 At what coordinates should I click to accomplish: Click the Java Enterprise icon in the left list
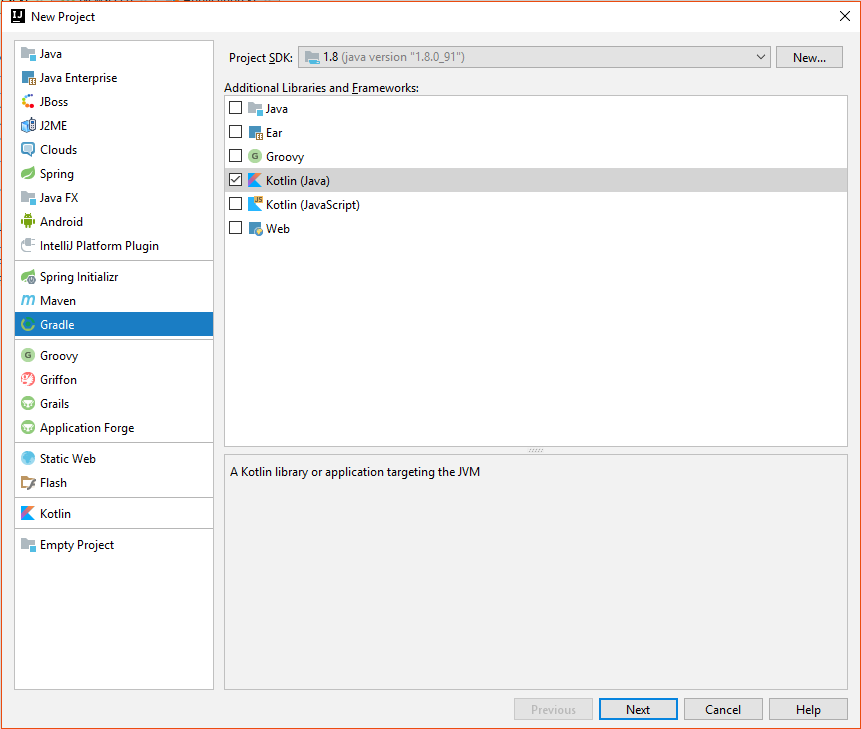[x=28, y=78]
